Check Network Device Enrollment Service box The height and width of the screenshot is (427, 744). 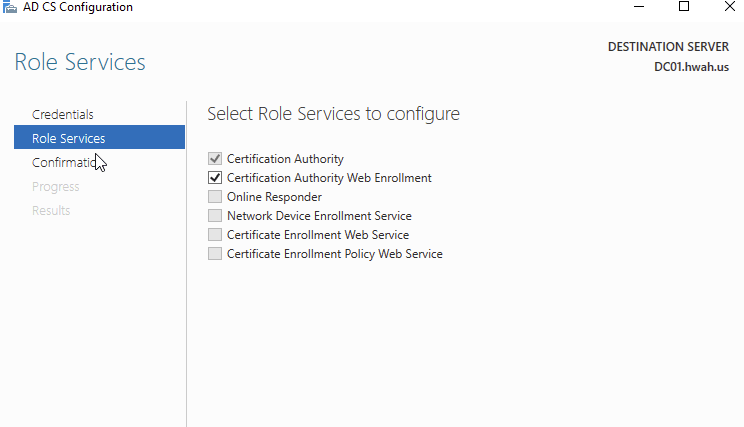point(215,216)
